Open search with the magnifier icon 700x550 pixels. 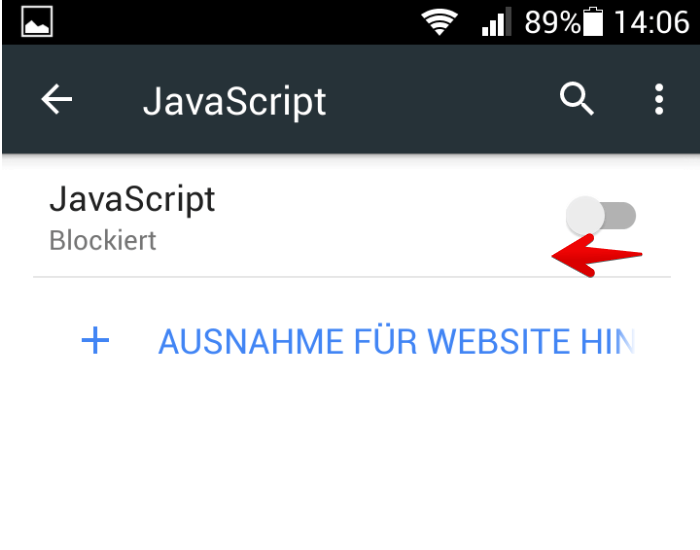576,99
